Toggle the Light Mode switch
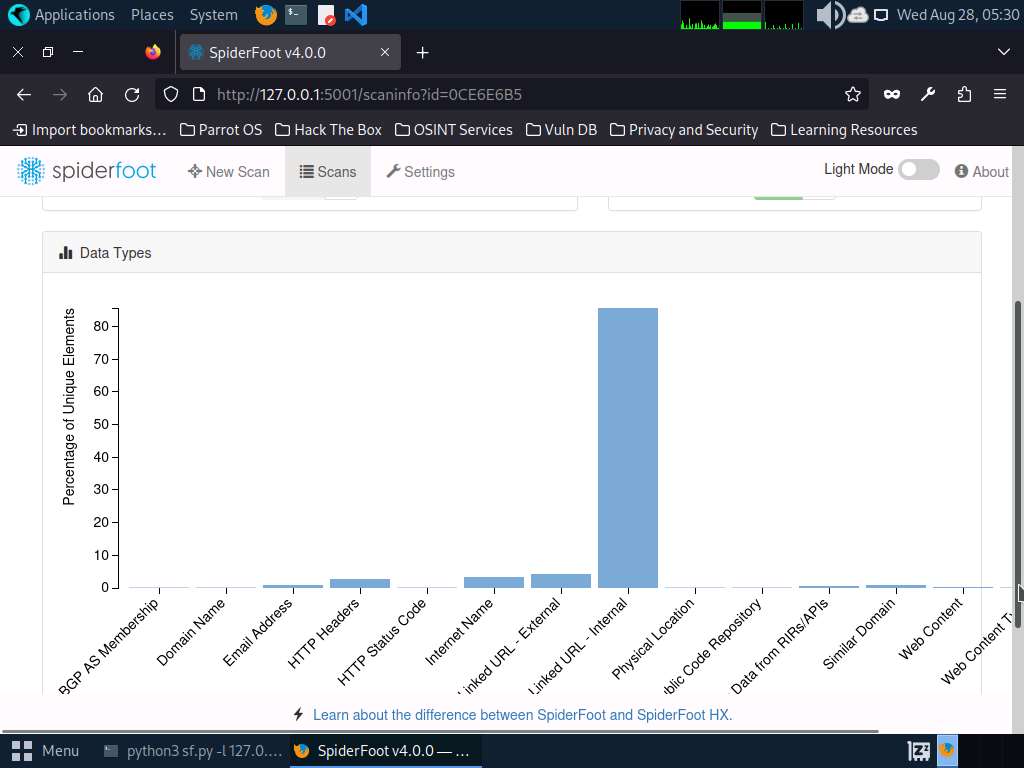This screenshot has width=1024, height=768. pos(918,170)
